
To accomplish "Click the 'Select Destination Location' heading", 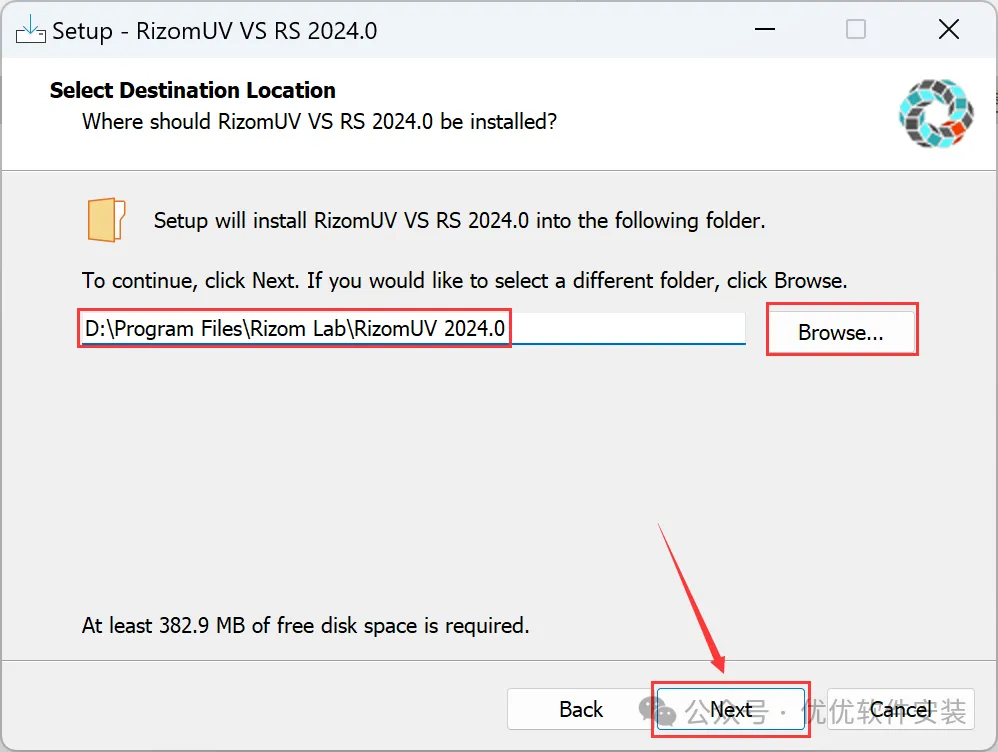I will click(x=192, y=90).
